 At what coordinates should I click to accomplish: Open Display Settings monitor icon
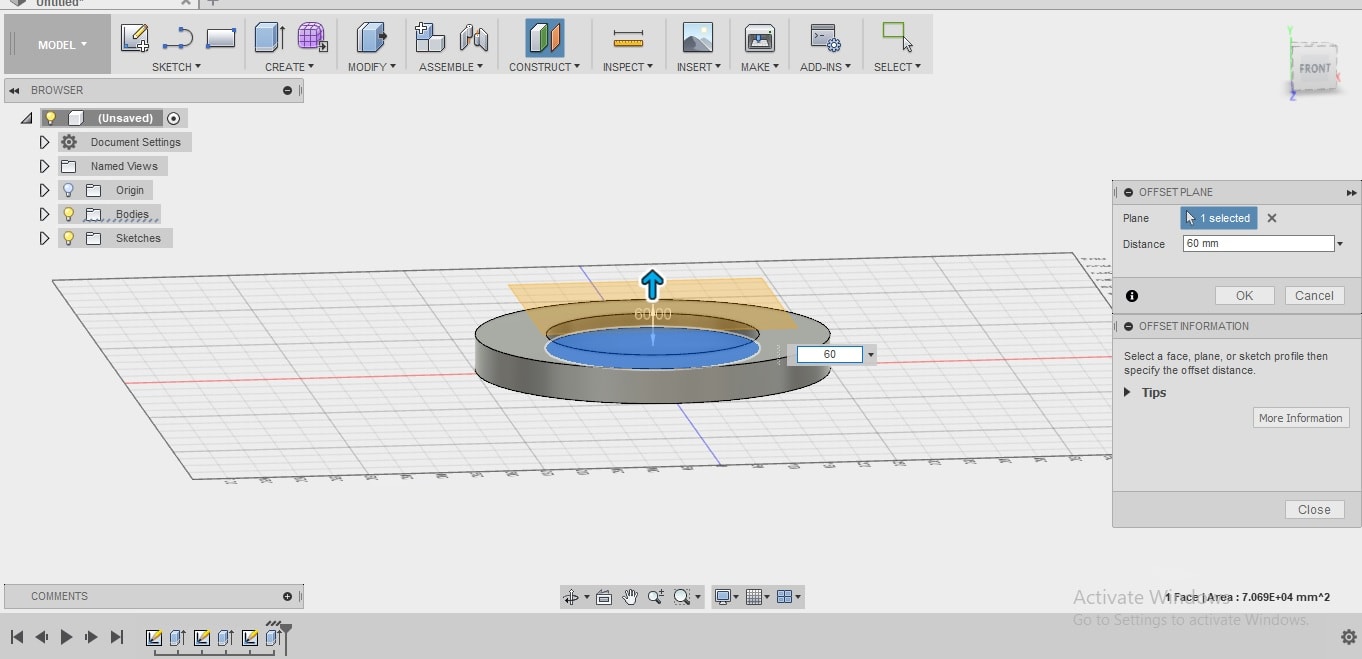point(723,597)
